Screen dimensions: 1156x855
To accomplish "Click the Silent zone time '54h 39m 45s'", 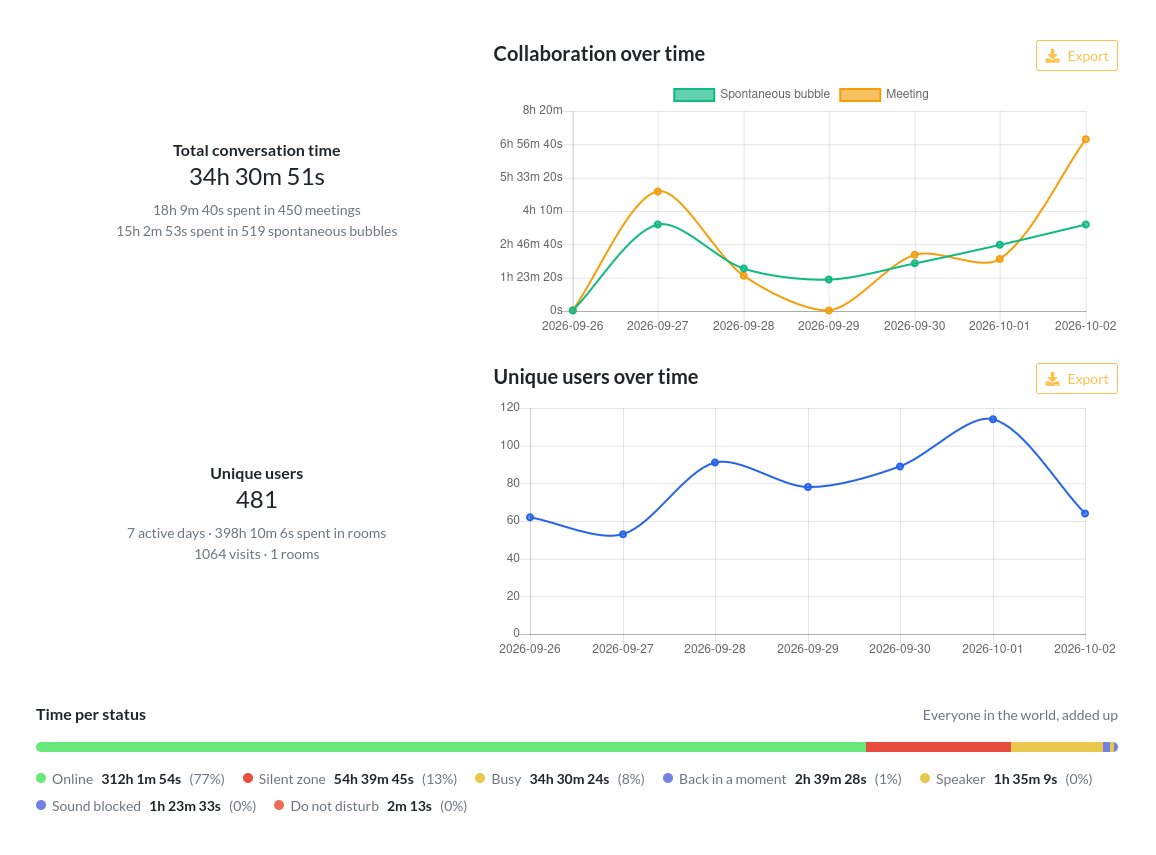I will [x=374, y=779].
